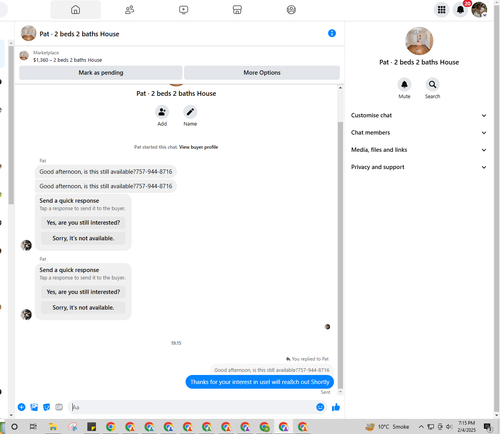Screen dimensions: 500x434
Task: Click the 19:15 timestamp in the chat
Action: 176,343
